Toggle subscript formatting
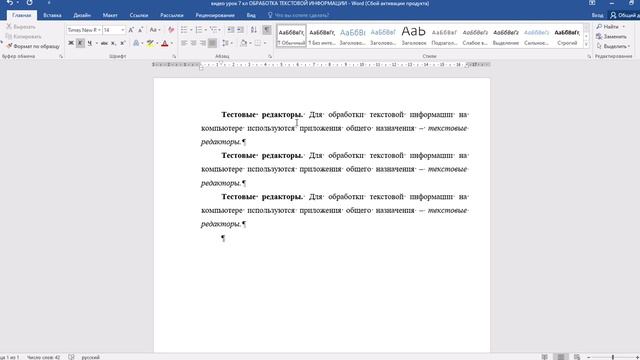640x360 pixels. click(113, 43)
